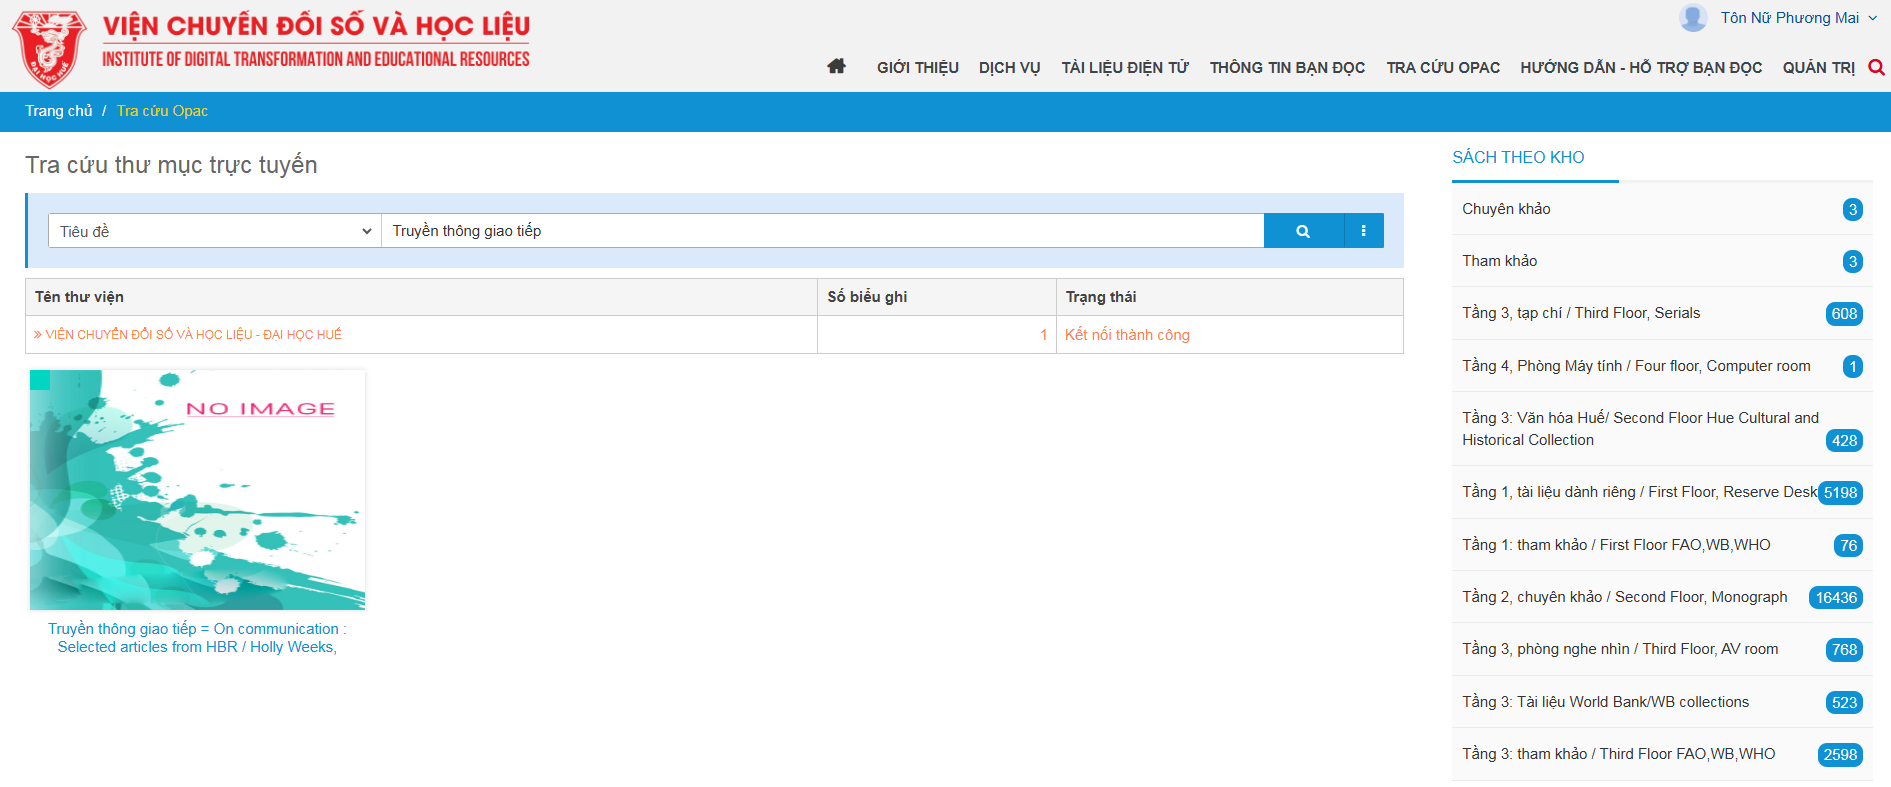Click the NO IMAGE book cover thumbnail
The height and width of the screenshot is (787, 1891).
coord(197,490)
